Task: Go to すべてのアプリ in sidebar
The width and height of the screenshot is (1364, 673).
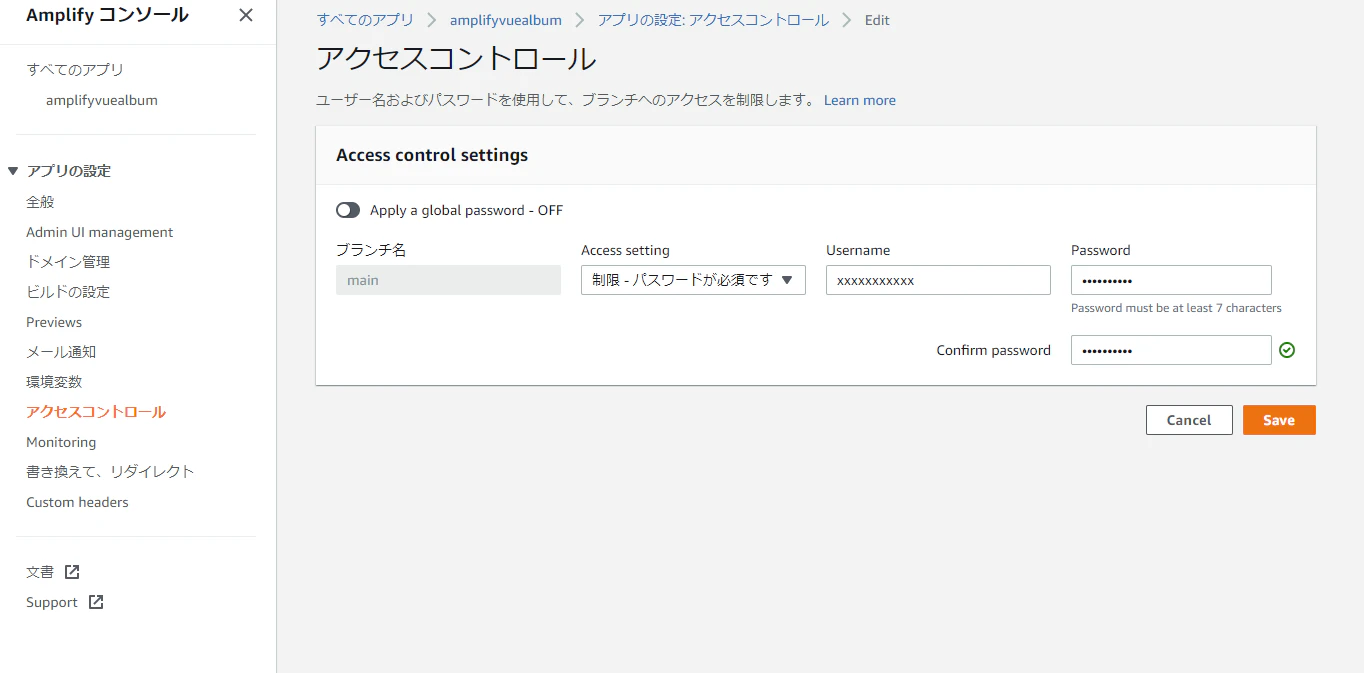Action: (75, 70)
